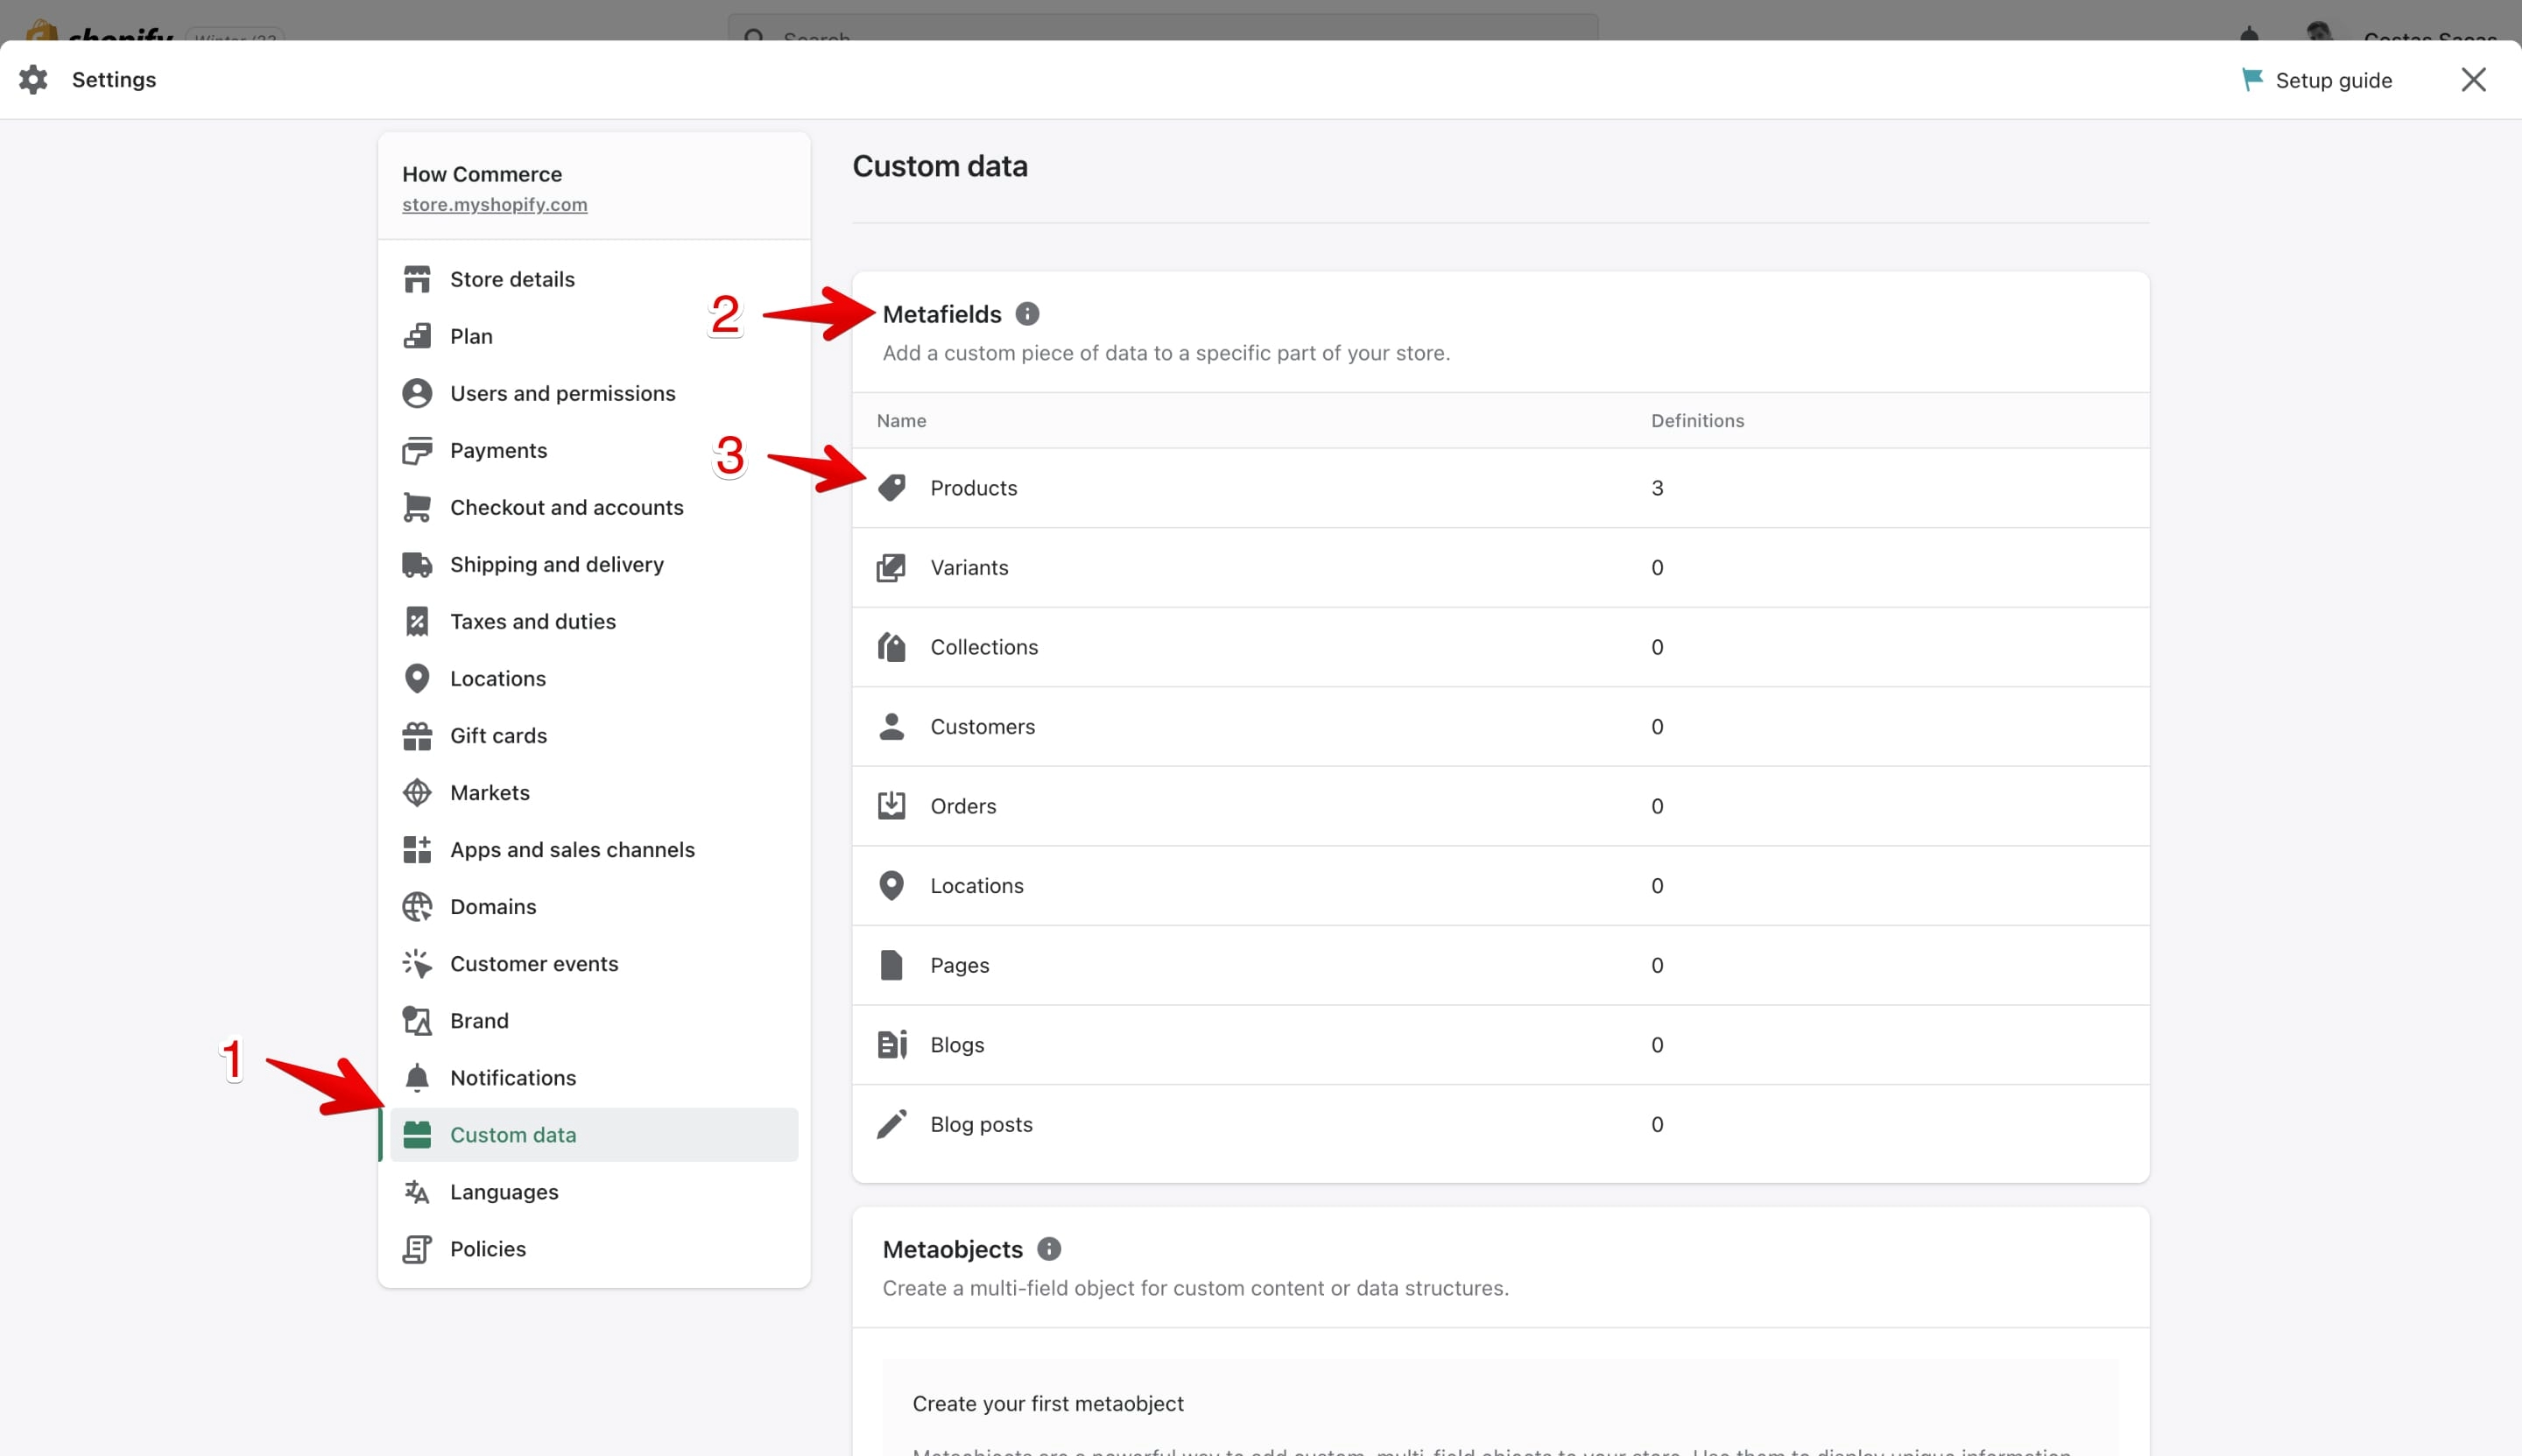This screenshot has width=2522, height=1456.
Task: Show Metafields info tooltip icon
Action: (1027, 314)
